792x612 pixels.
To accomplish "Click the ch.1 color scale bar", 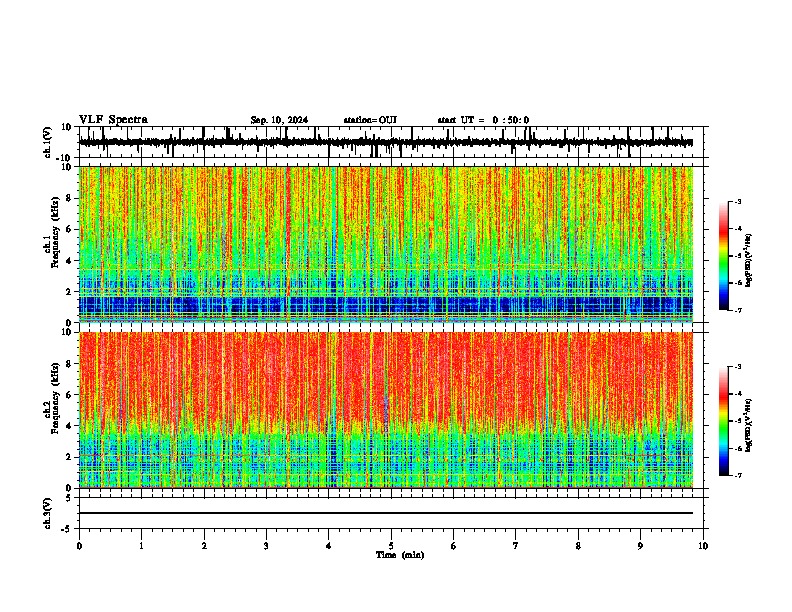I will click(x=723, y=256).
